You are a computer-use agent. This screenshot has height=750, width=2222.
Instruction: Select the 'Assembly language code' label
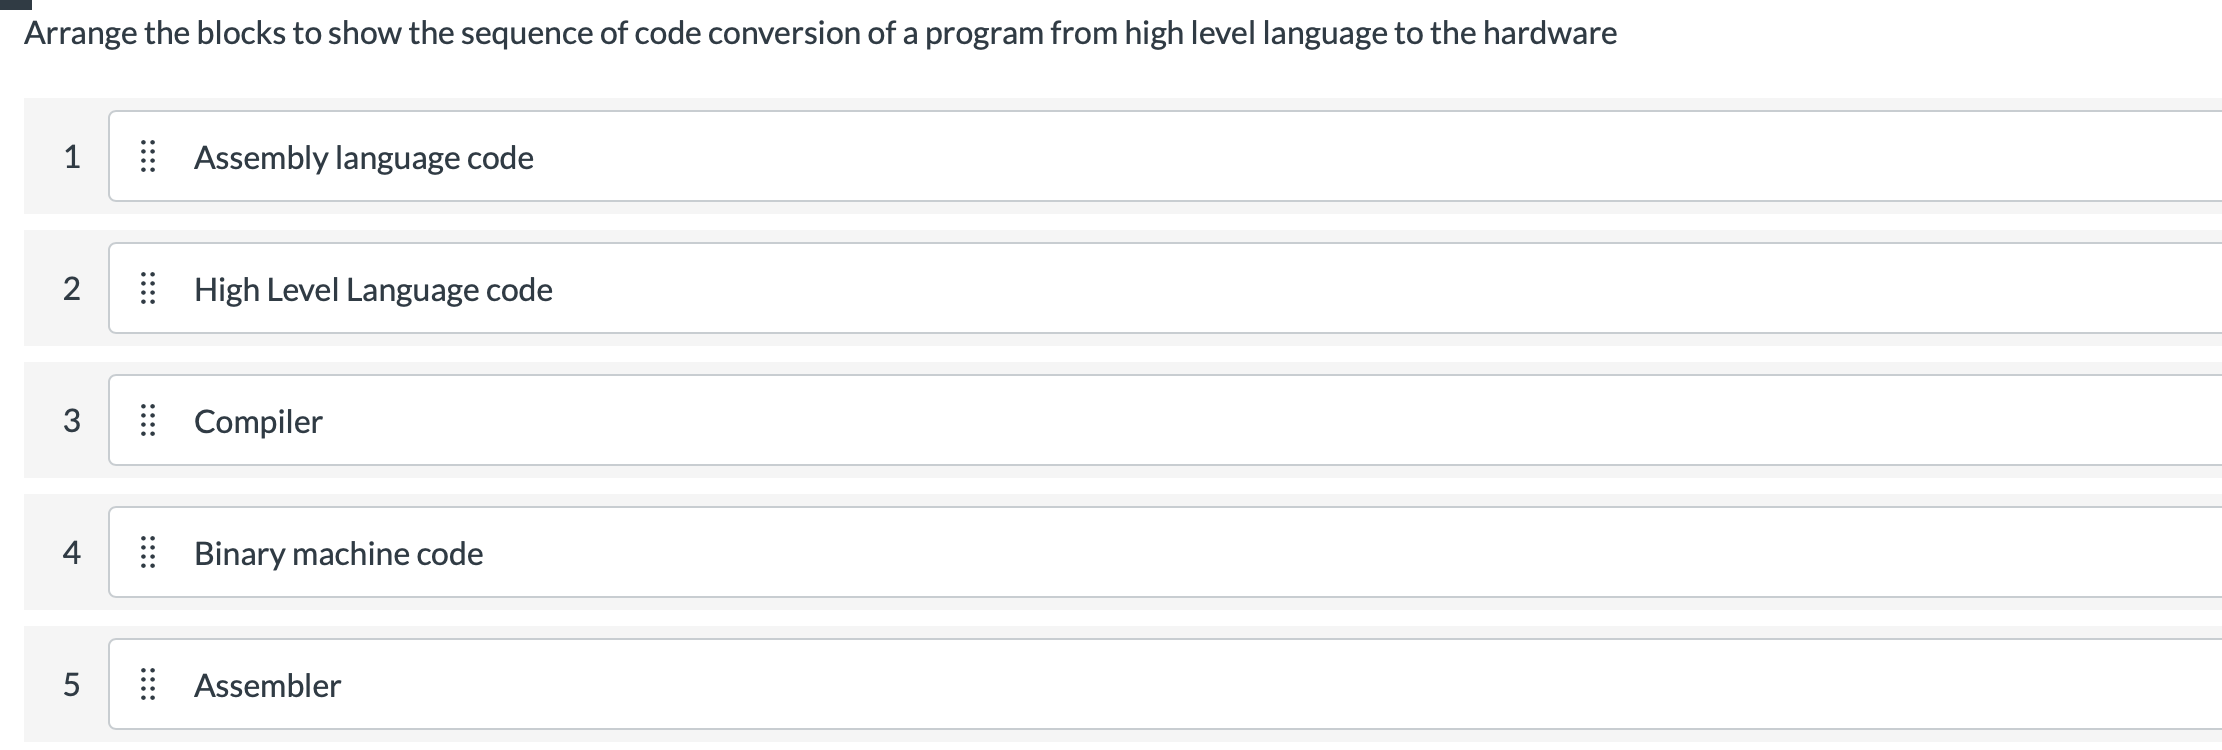(x=363, y=158)
